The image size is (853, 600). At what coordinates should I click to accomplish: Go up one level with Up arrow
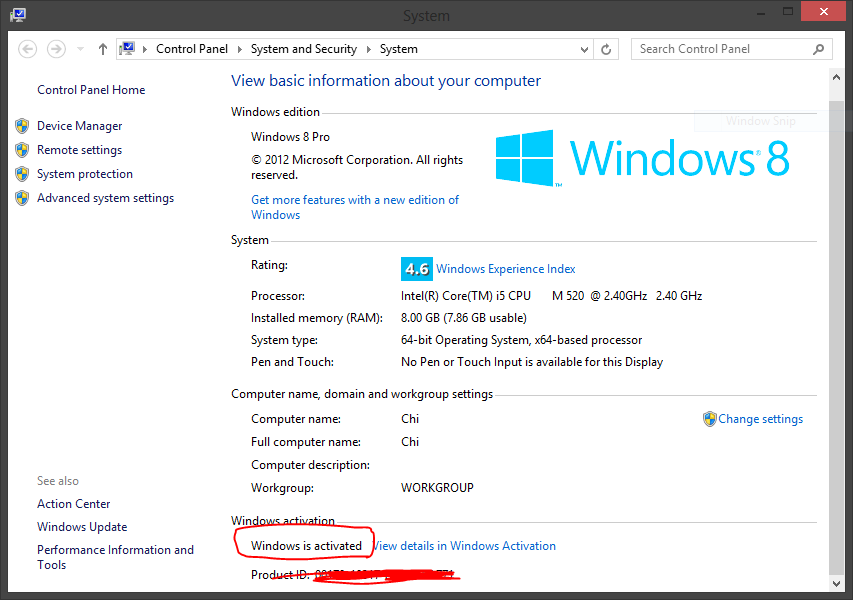103,50
